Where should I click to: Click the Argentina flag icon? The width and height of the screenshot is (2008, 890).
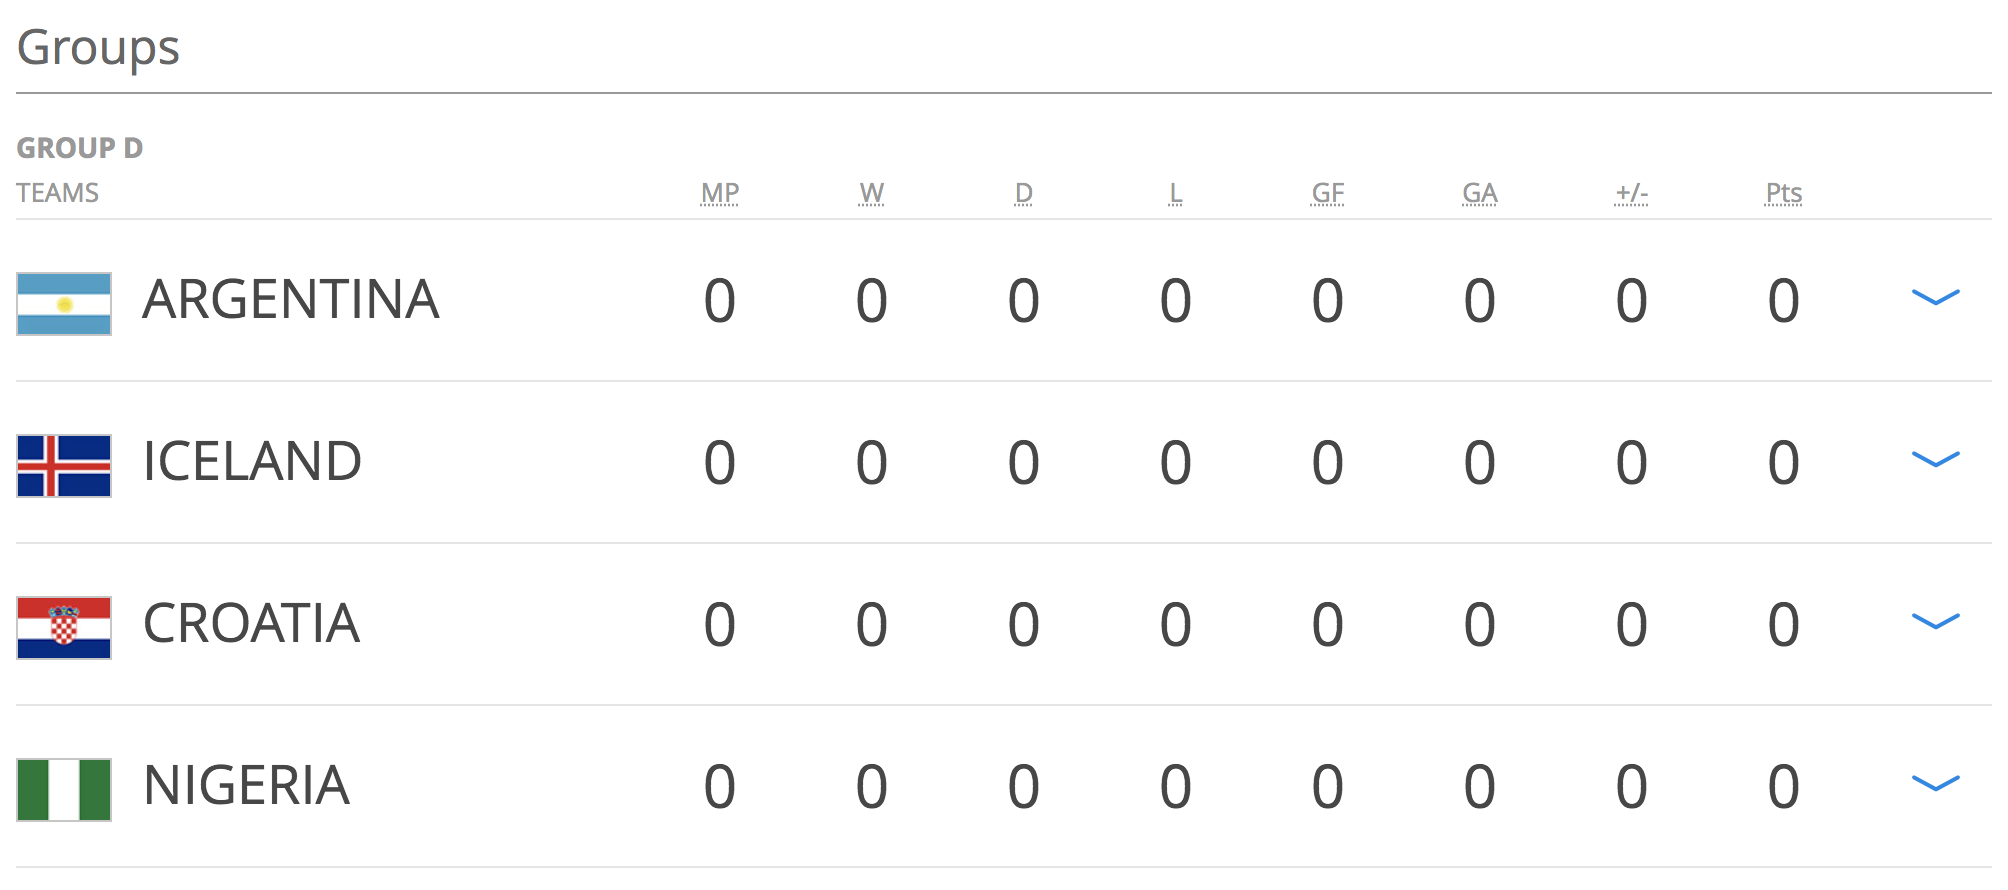pyautogui.click(x=64, y=303)
